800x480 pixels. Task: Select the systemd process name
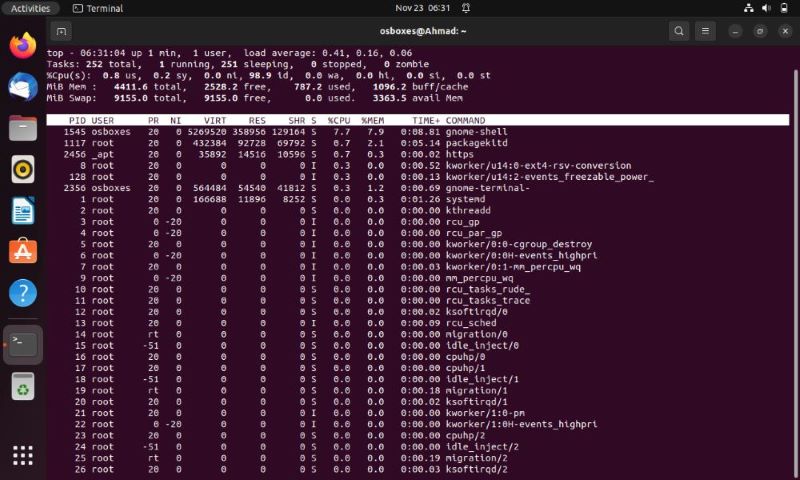[465, 199]
